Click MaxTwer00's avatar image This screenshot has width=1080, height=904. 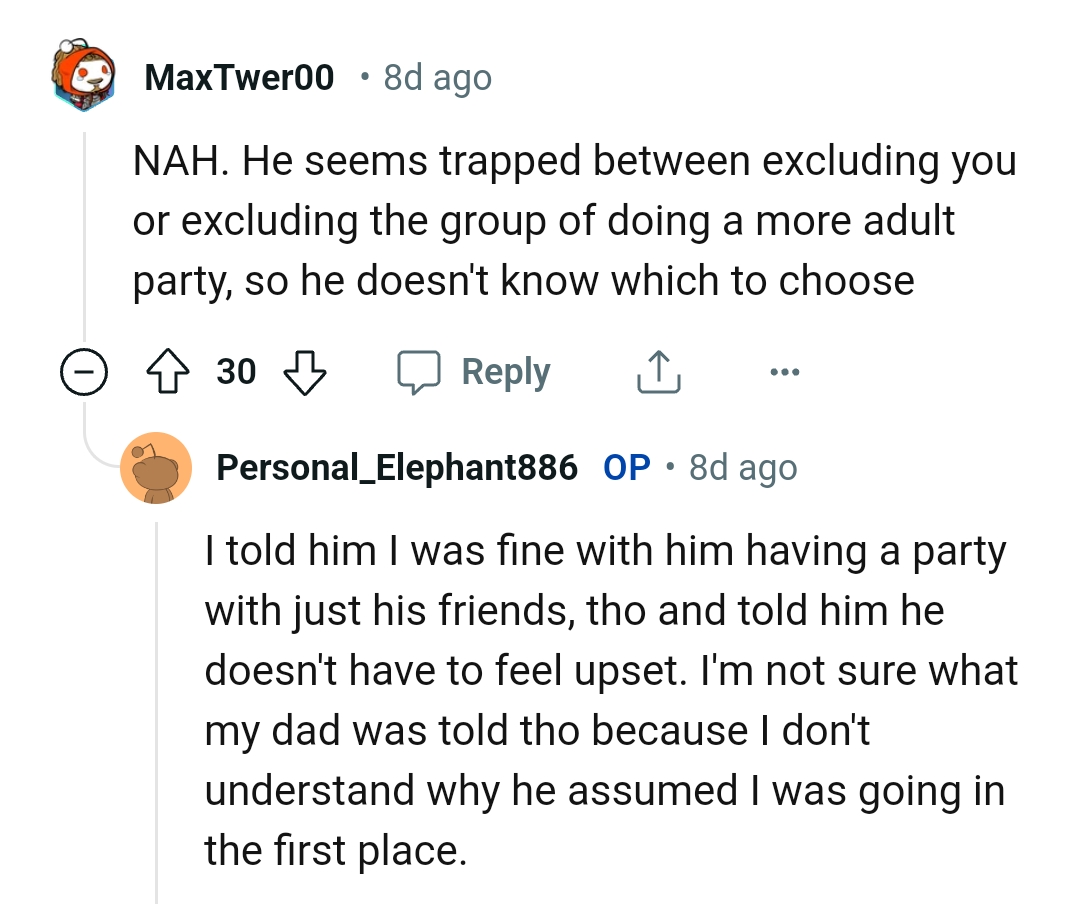pos(83,76)
